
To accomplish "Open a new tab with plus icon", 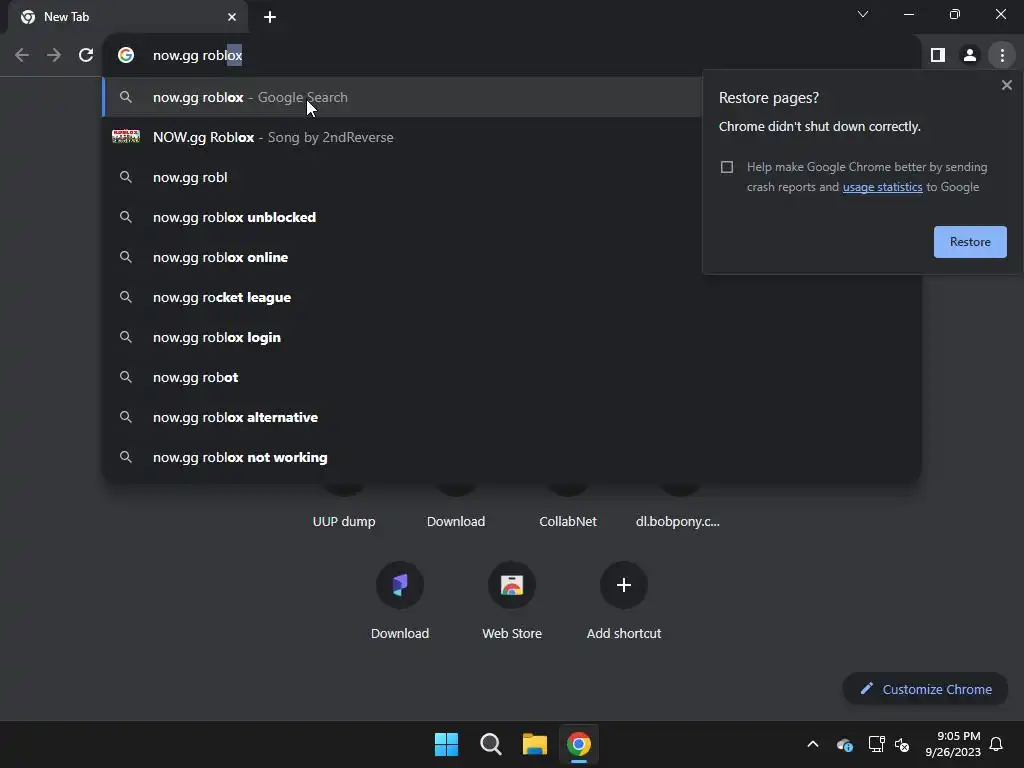I will pyautogui.click(x=270, y=17).
